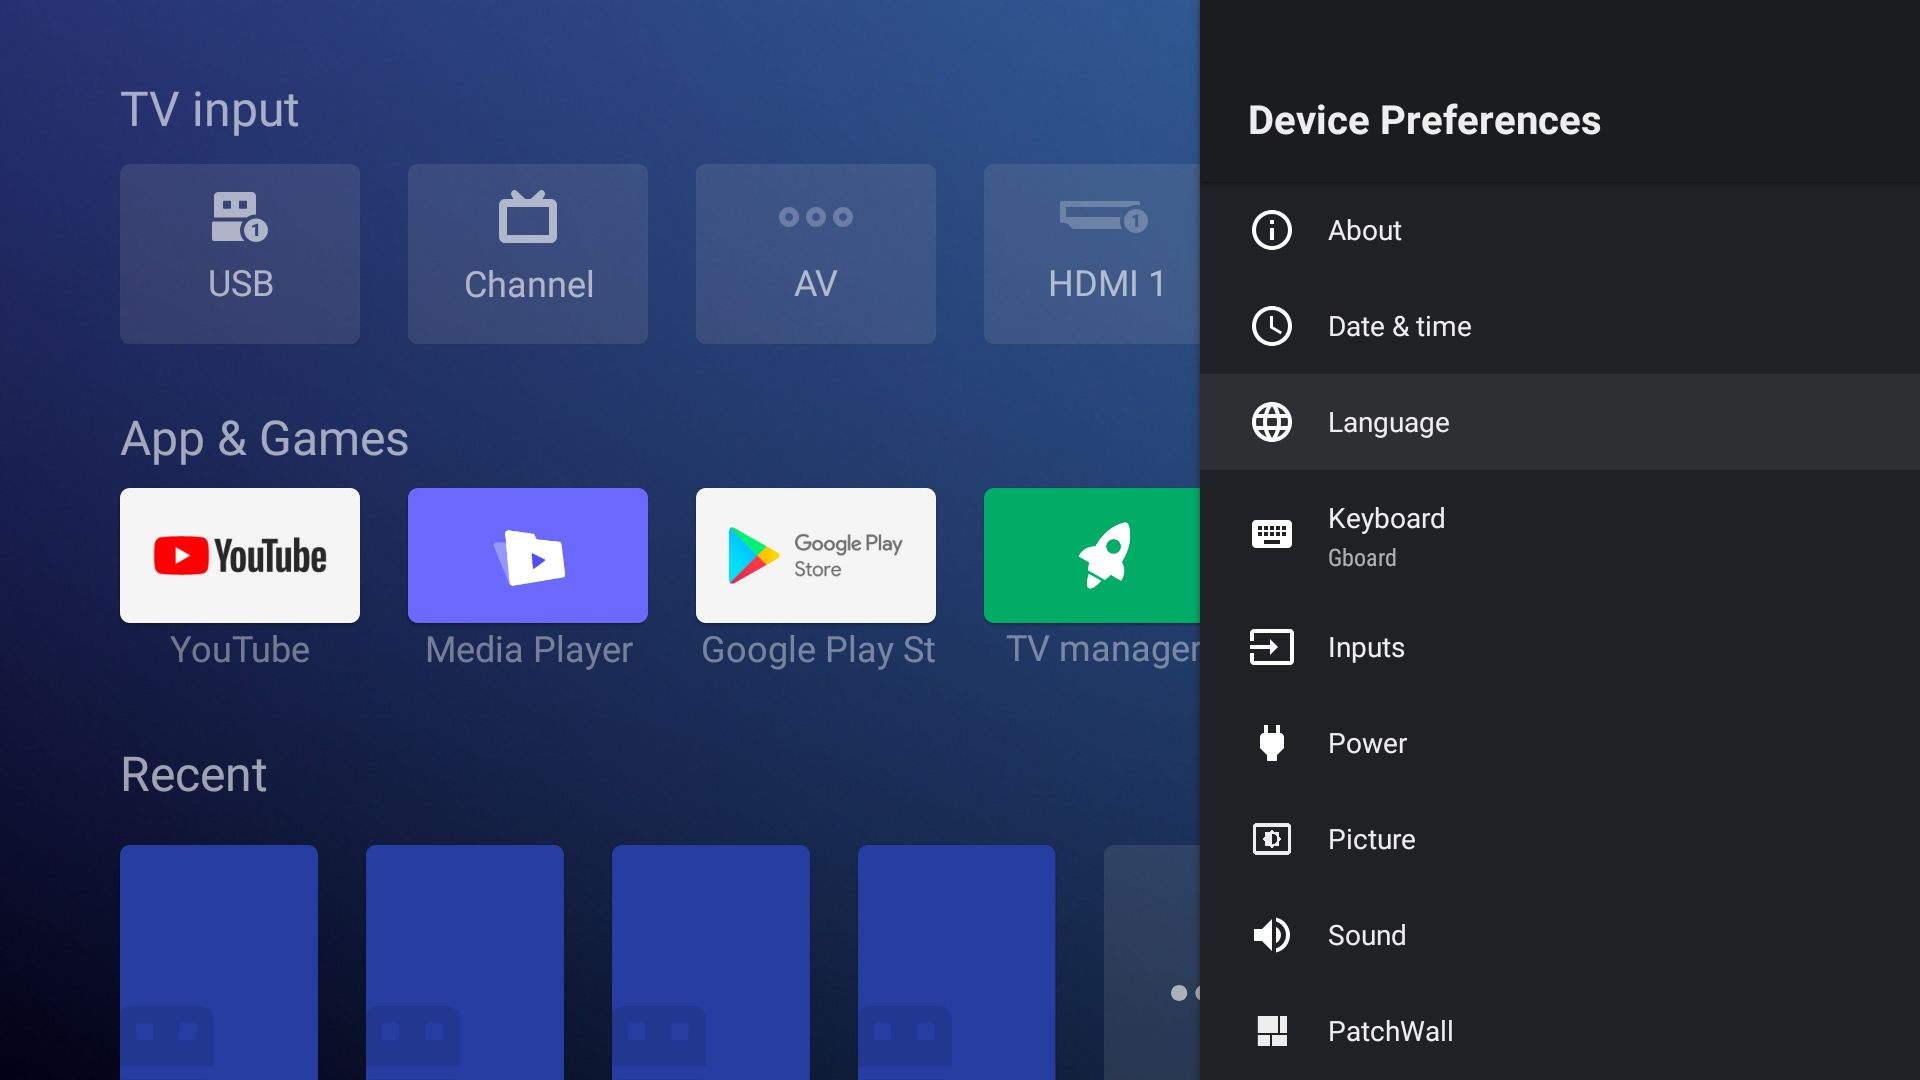Click the PatchWall grid icon
1920x1080 pixels.
pos(1271,1031)
